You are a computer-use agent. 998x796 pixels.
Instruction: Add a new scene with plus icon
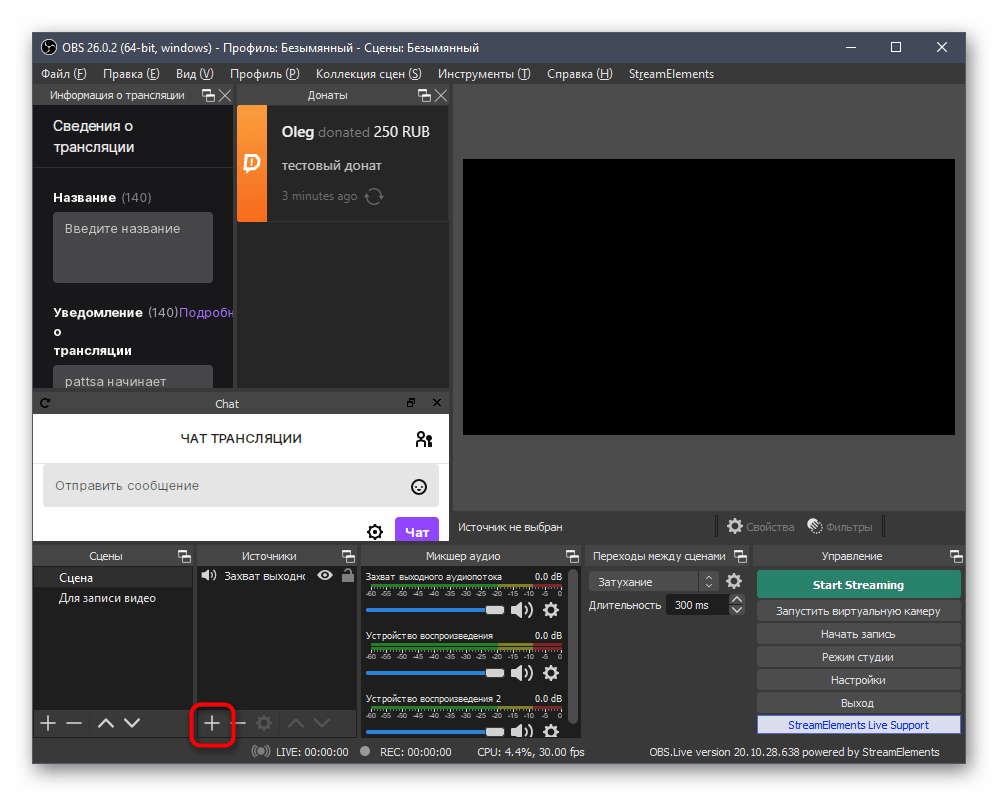pyautogui.click(x=47, y=723)
